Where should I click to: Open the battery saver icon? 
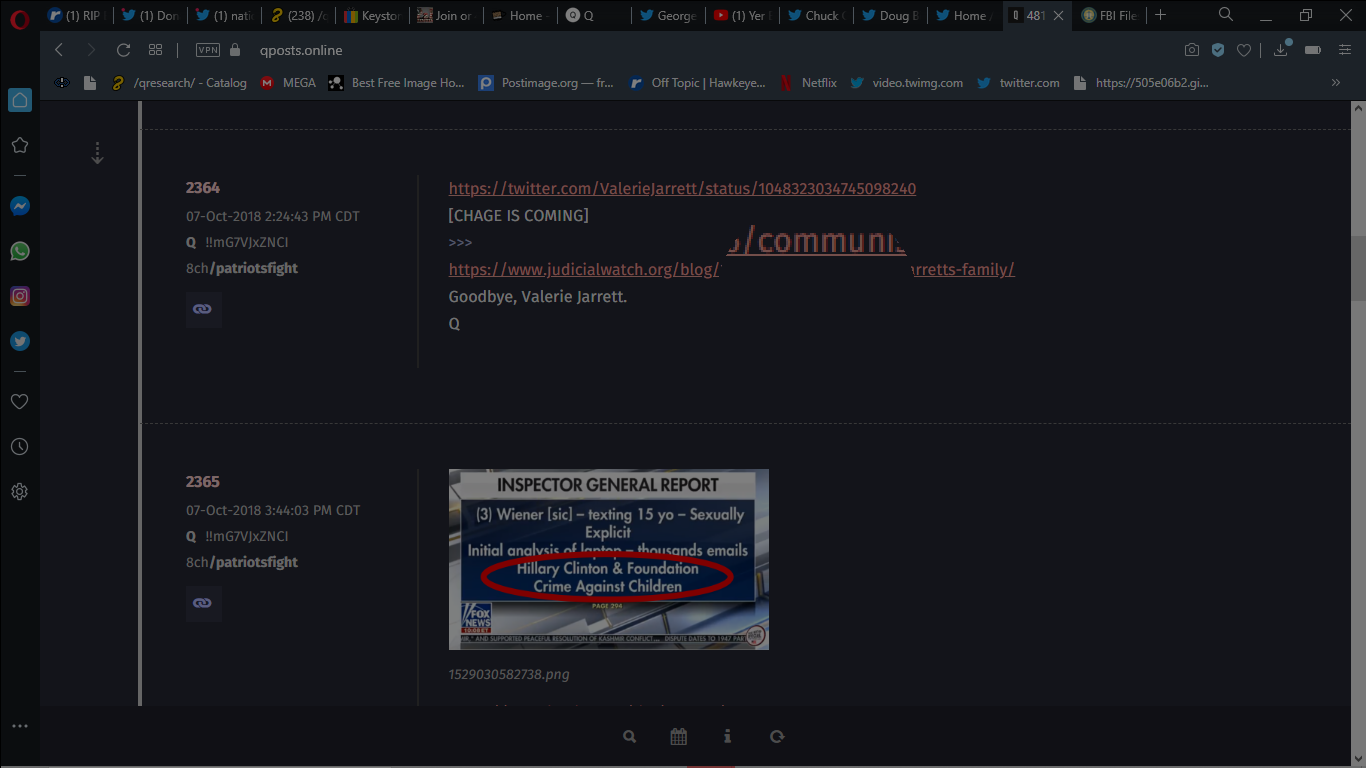pyautogui.click(x=1313, y=50)
